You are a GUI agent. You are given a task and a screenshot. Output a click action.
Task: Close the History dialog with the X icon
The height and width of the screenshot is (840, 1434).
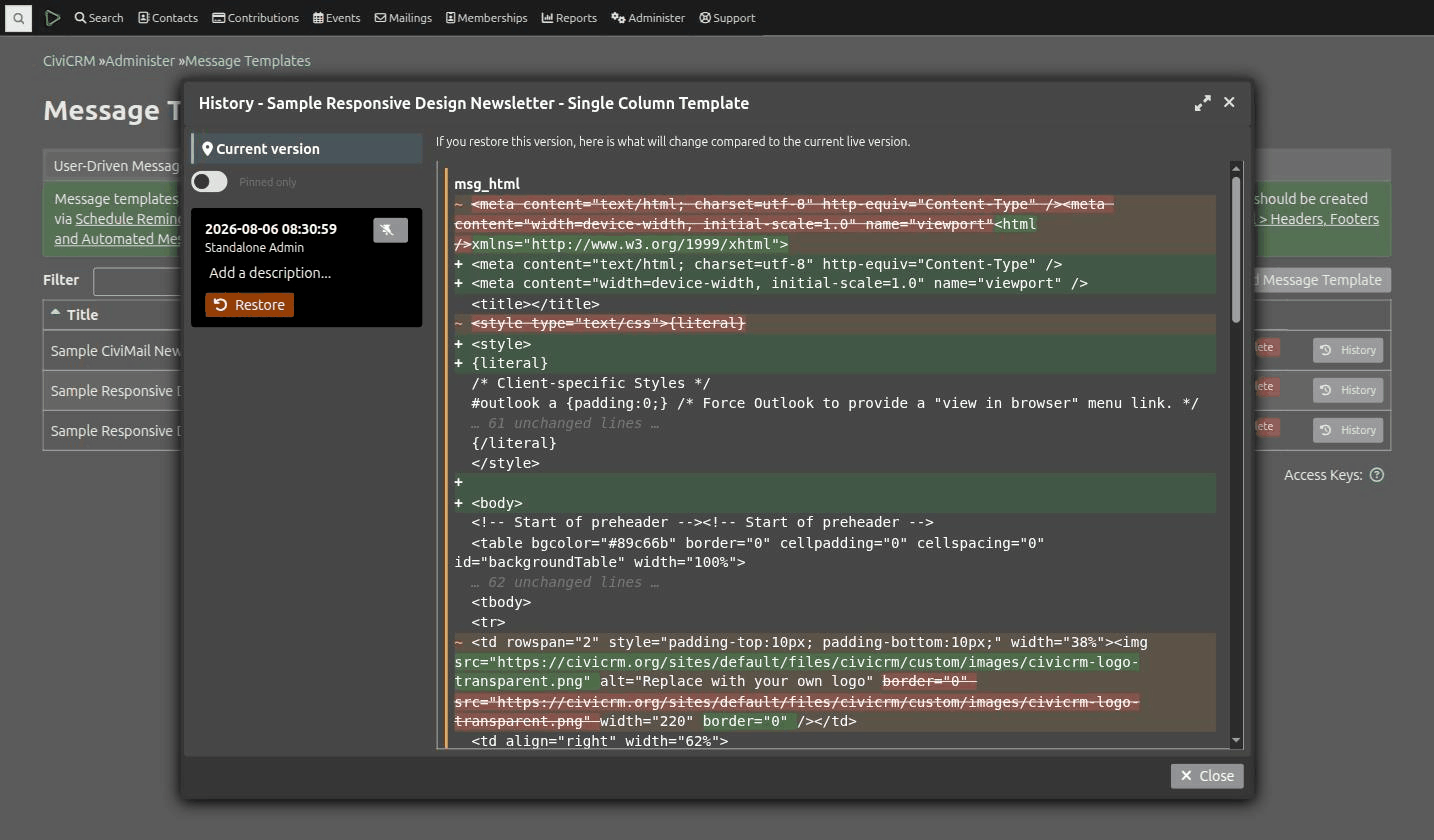coord(1229,102)
